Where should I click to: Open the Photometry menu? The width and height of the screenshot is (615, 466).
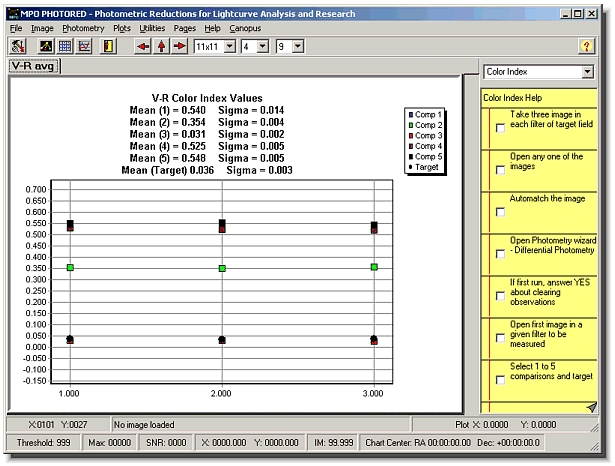83,28
